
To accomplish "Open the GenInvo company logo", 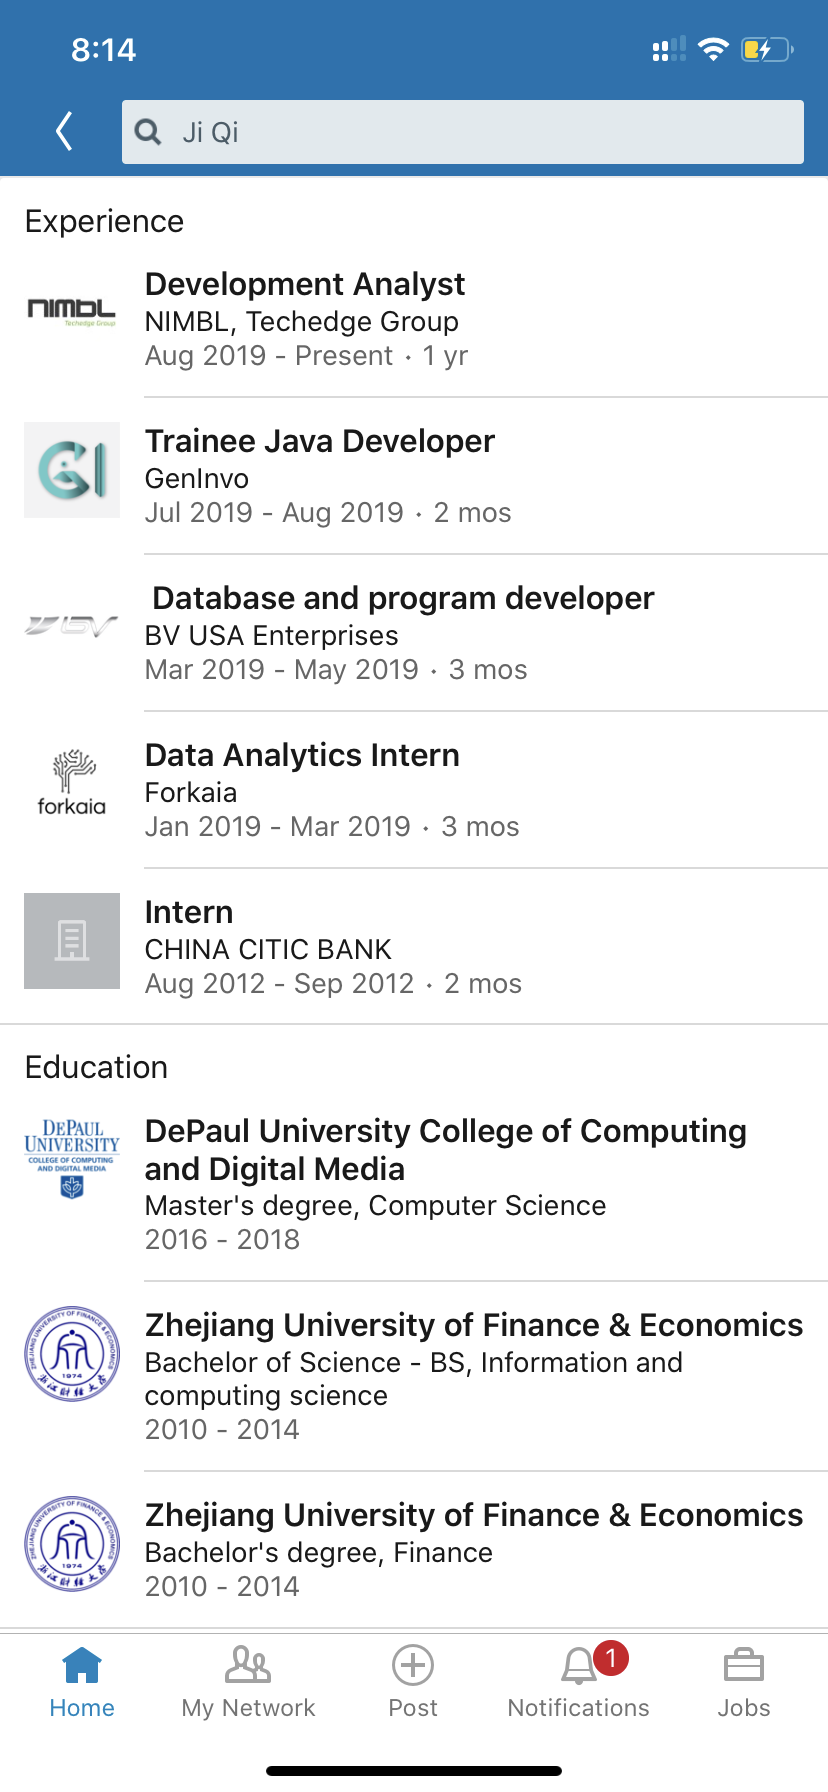I will tap(72, 470).
